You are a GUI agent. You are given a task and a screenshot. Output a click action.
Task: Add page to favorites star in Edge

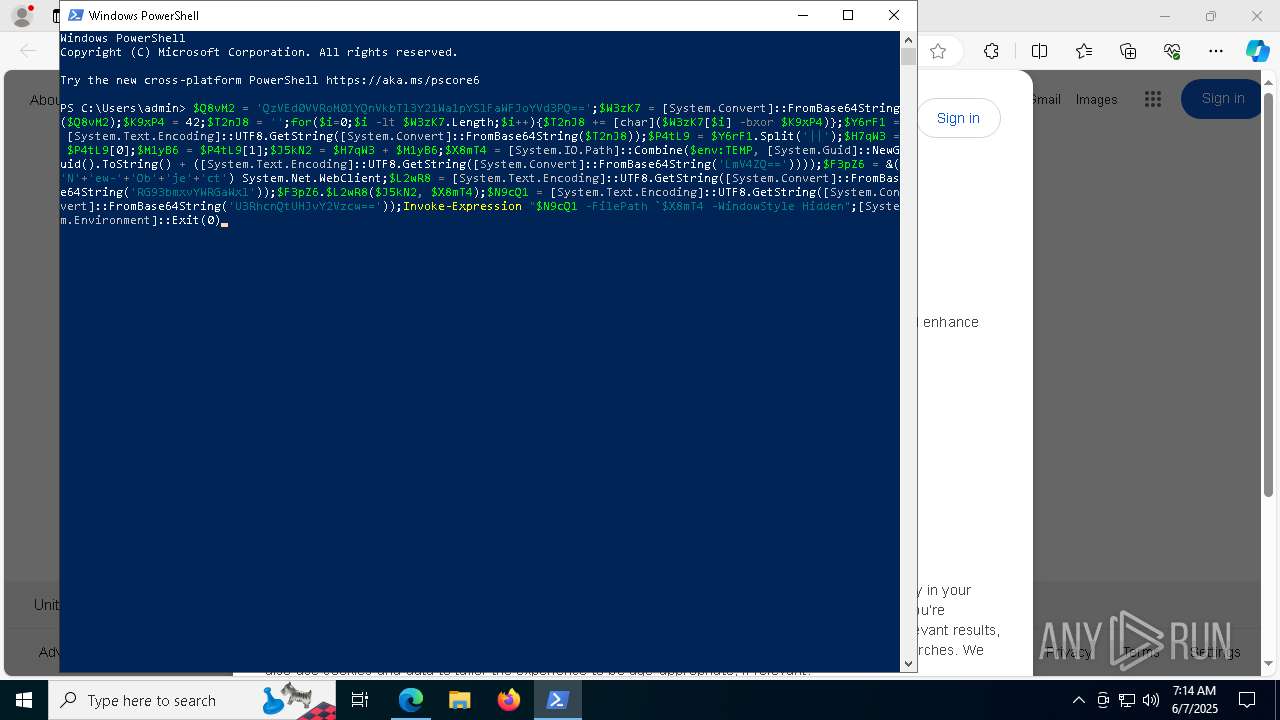pos(938,51)
